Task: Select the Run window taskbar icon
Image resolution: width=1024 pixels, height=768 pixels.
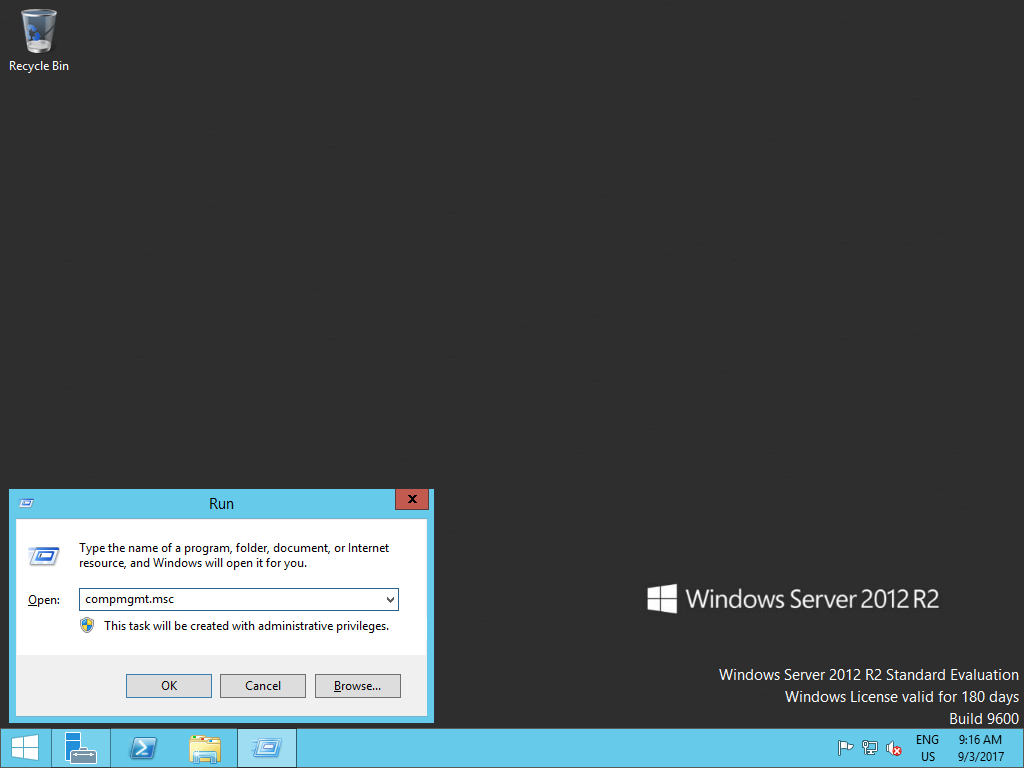Action: pos(266,747)
